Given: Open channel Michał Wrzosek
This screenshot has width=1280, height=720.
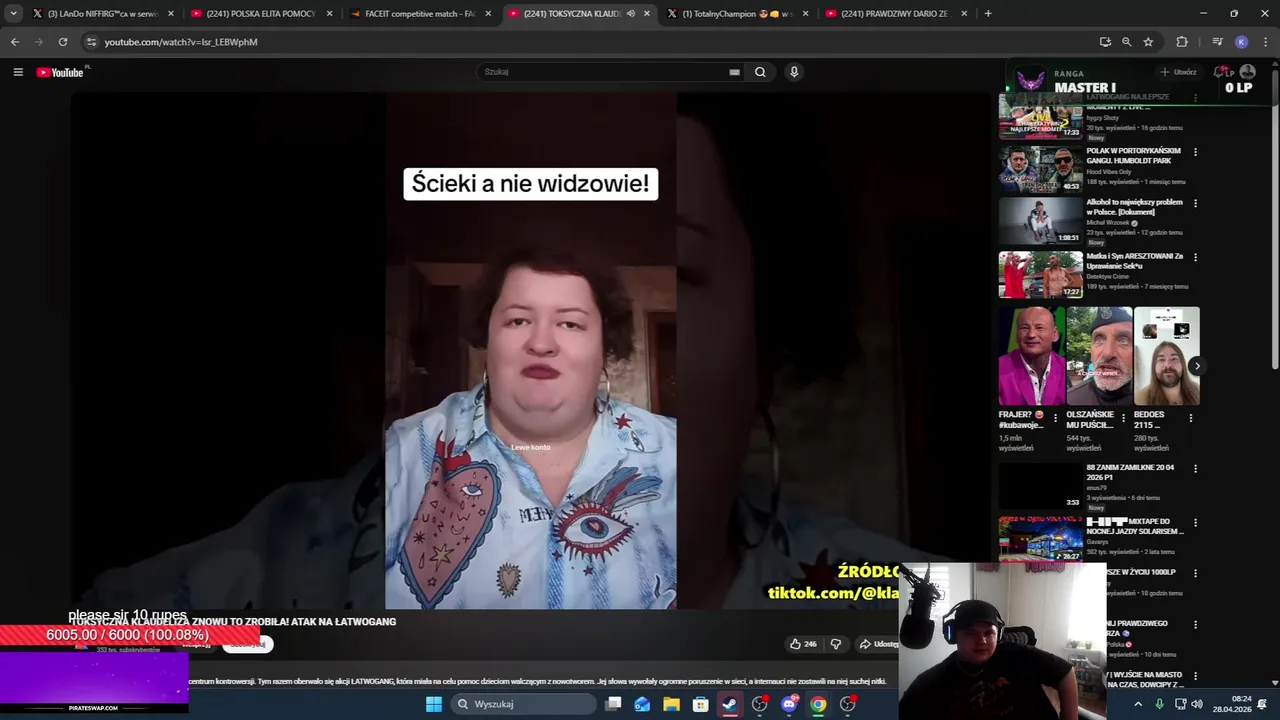Looking at the screenshot, I should [x=1109, y=223].
